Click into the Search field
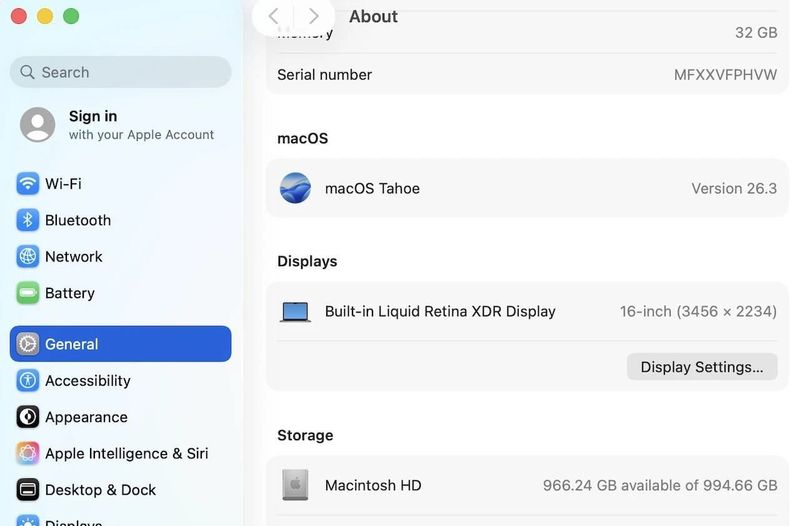The height and width of the screenshot is (526, 800). (x=120, y=72)
